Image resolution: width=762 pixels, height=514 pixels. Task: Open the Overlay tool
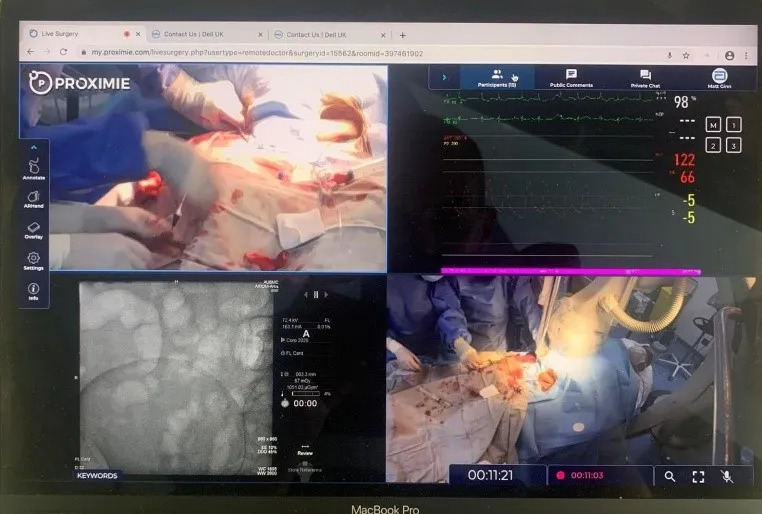(34, 229)
